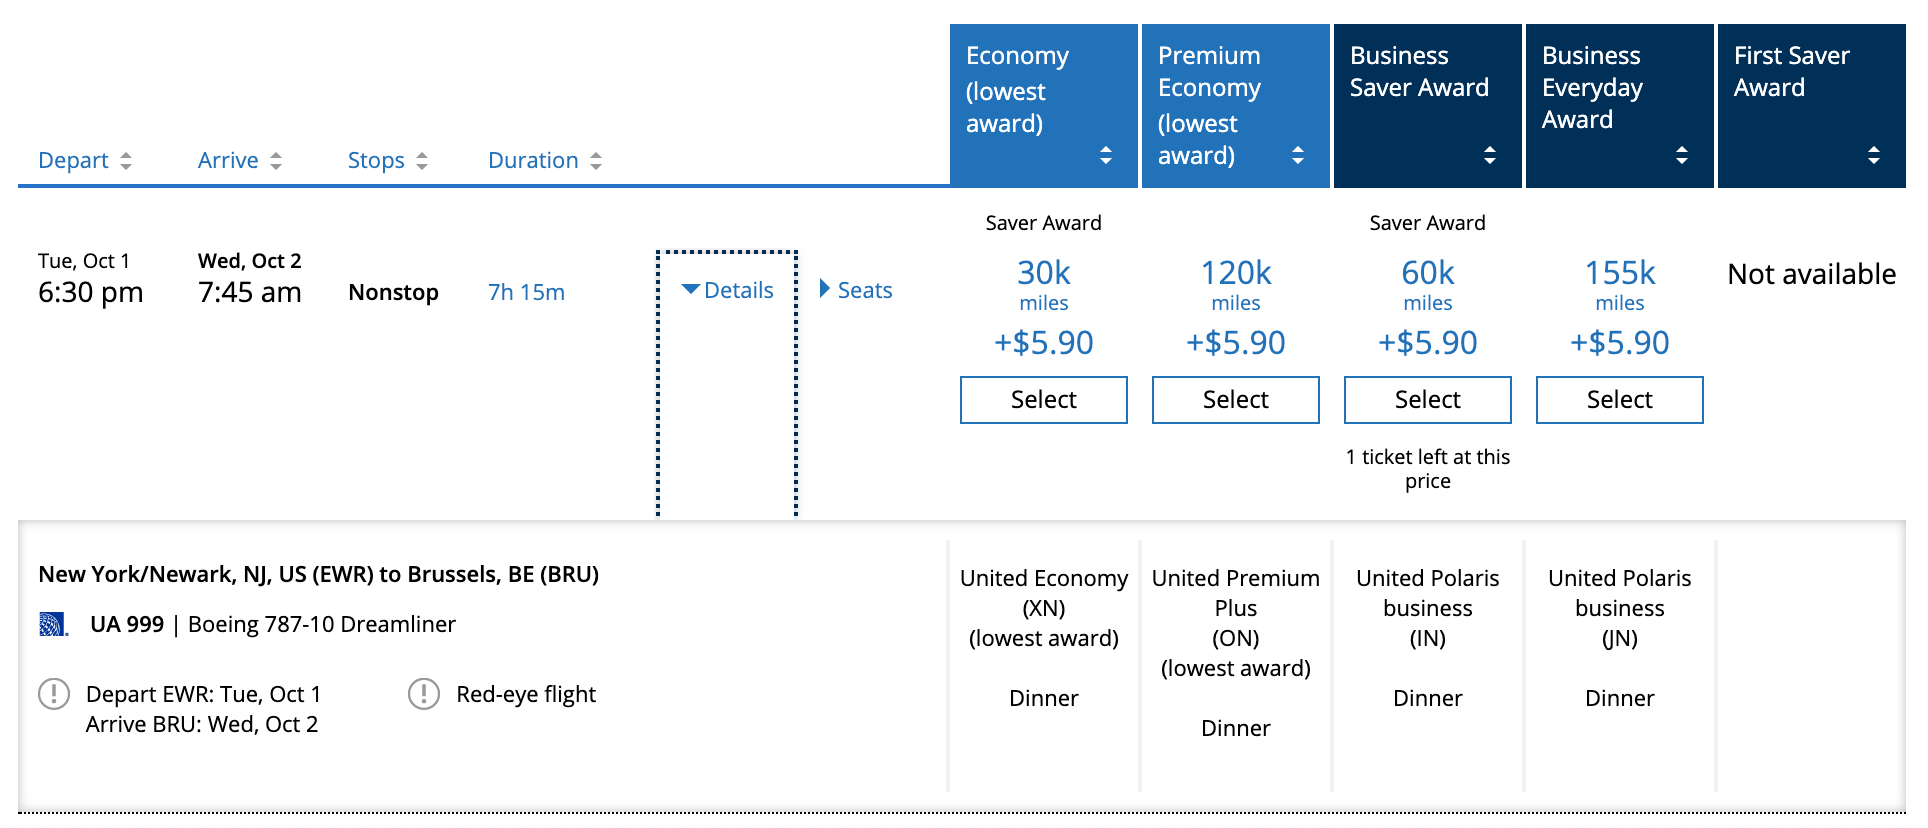Sort by Business Saver Award arrows icon
Screen dimensions: 1928x828
click(1489, 155)
